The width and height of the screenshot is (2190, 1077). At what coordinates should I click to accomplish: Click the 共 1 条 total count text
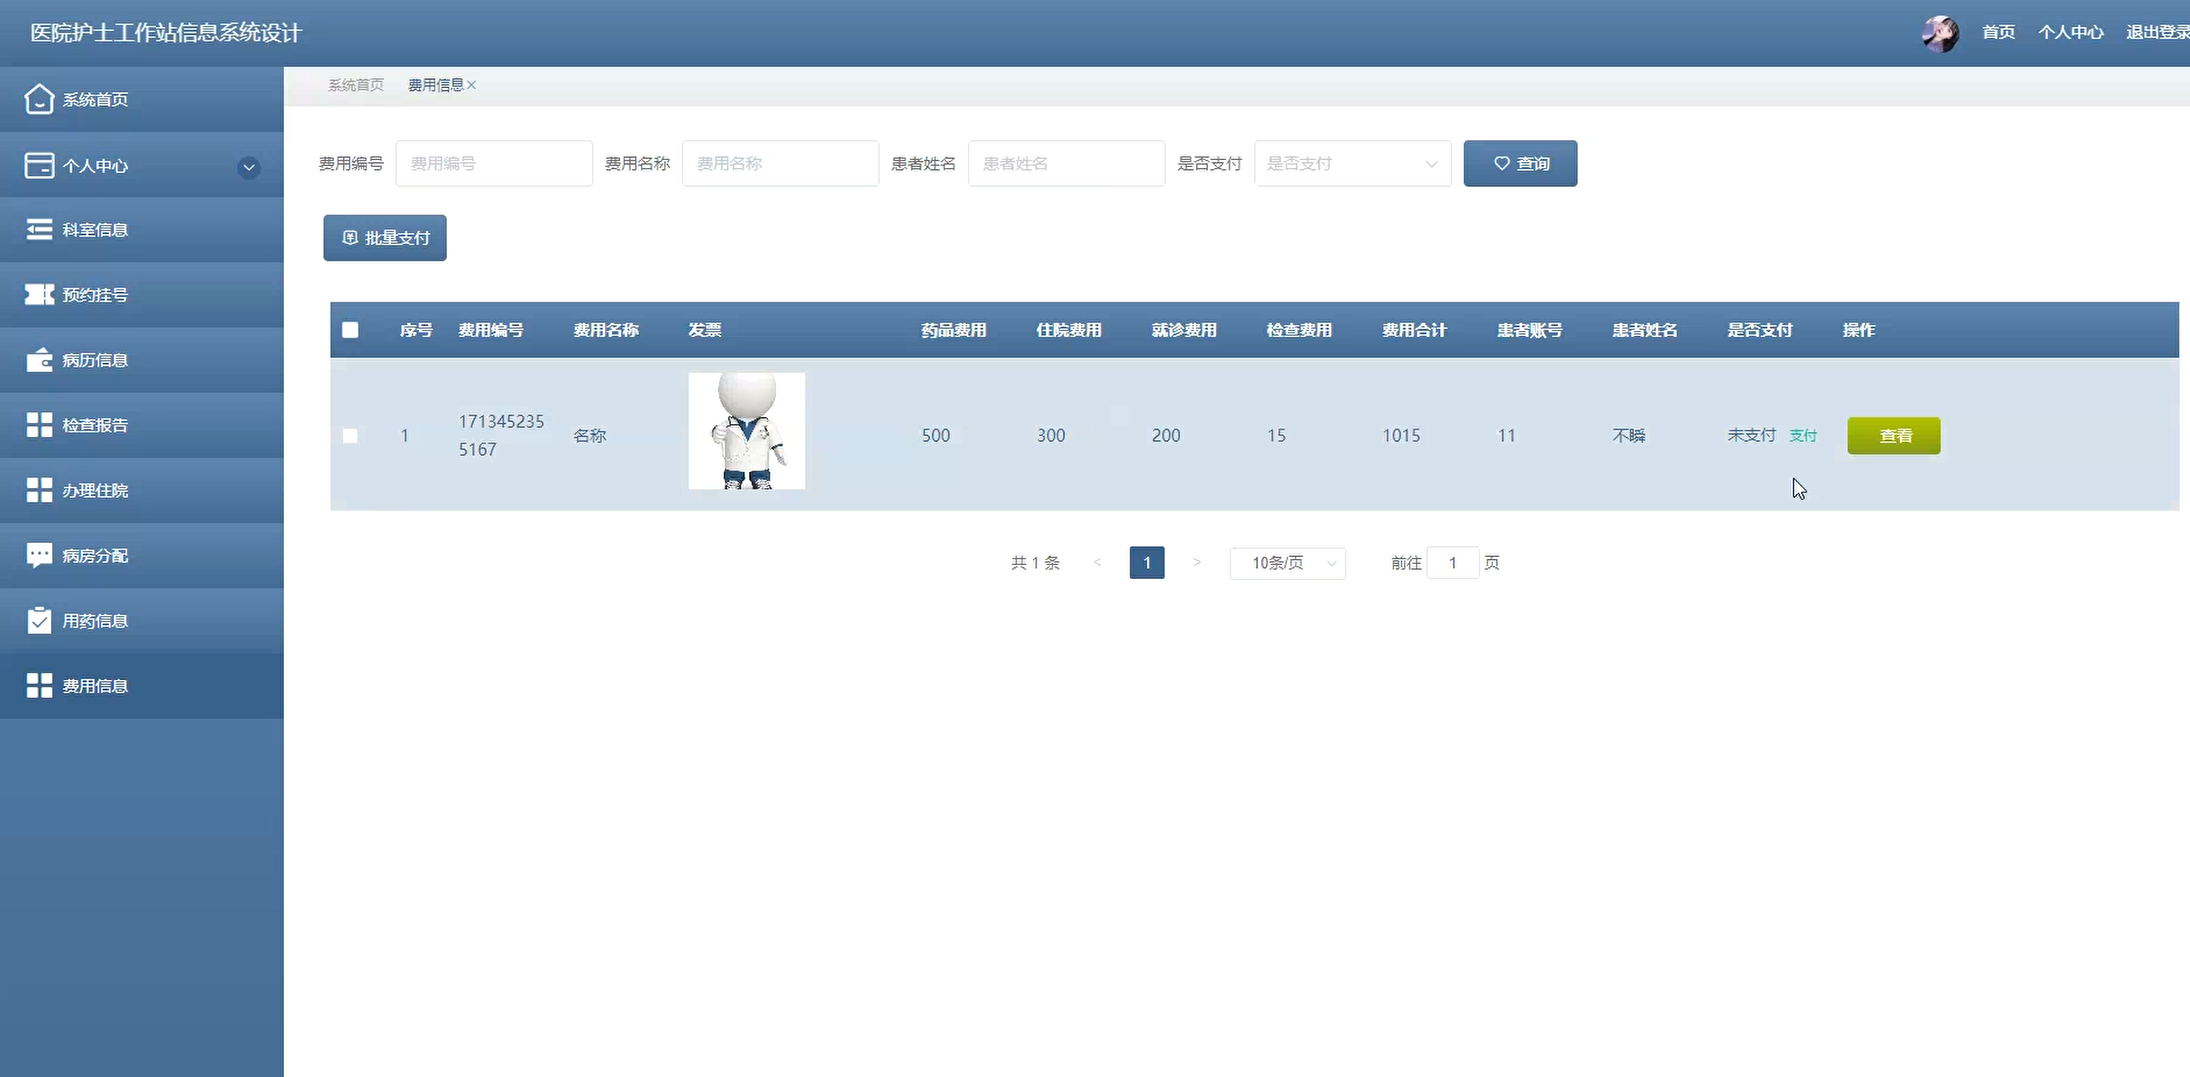click(x=1035, y=563)
